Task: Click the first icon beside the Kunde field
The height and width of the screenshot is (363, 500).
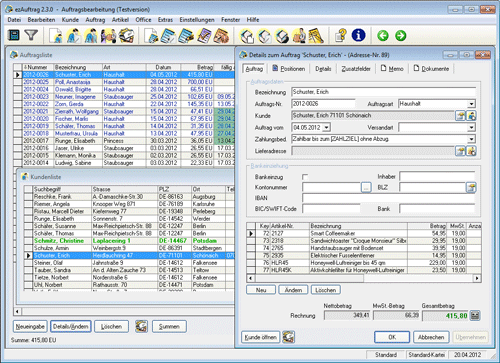Action: click(460, 116)
